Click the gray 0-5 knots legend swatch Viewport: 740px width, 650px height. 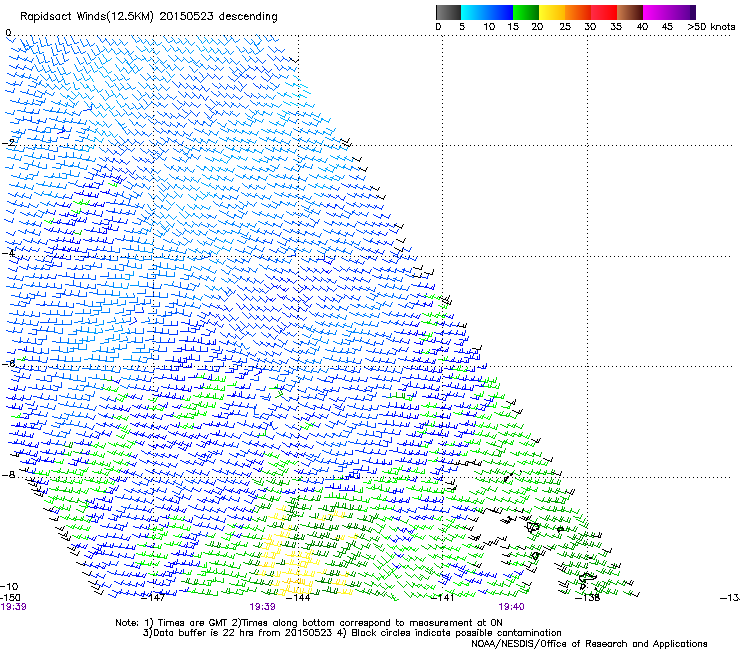point(448,12)
